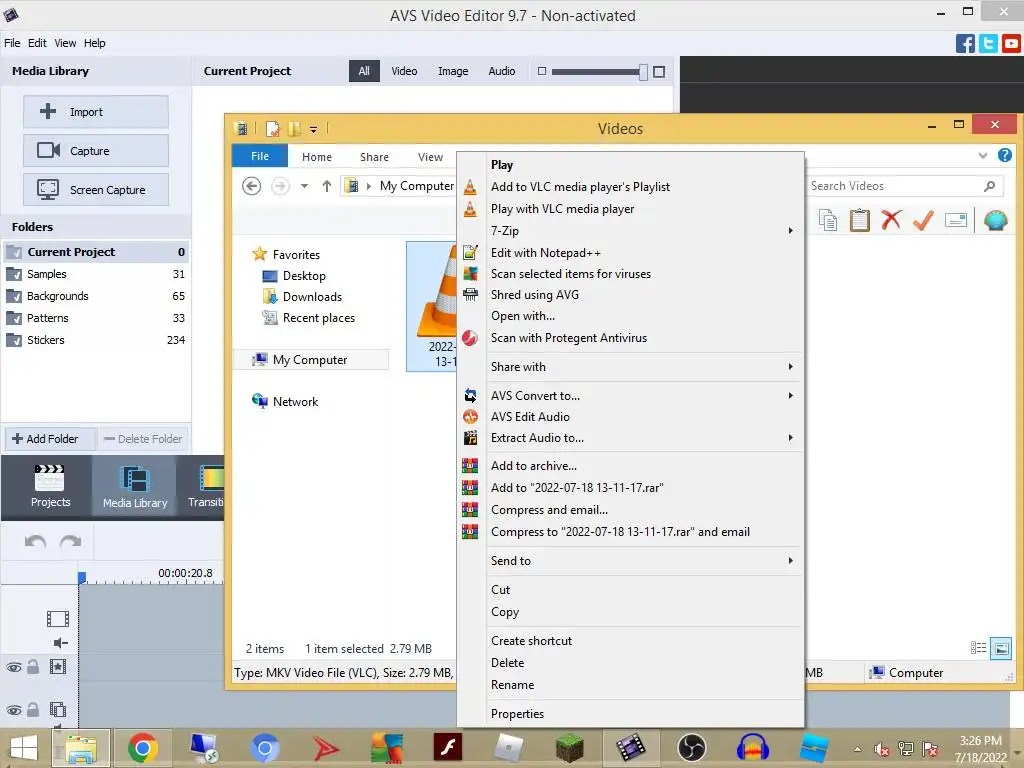This screenshot has width=1024, height=768.
Task: Open Google Chrome from the taskbar
Action: [142, 748]
